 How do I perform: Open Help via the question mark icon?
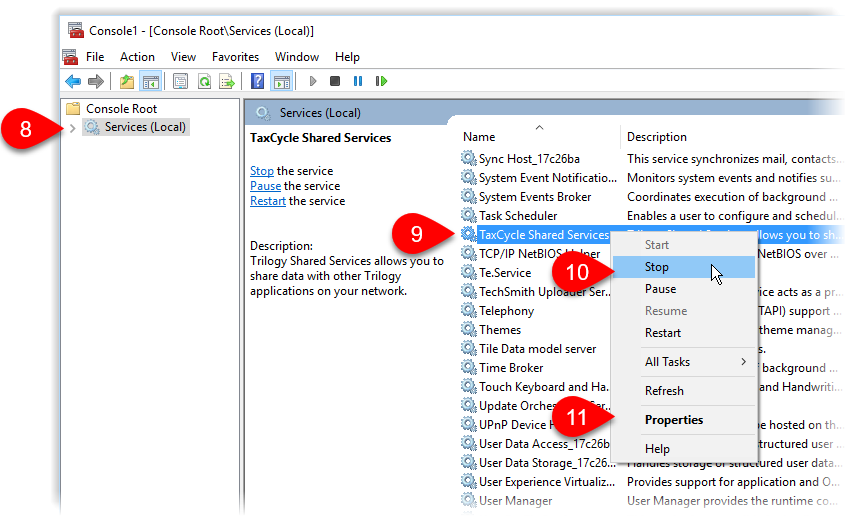point(258,82)
